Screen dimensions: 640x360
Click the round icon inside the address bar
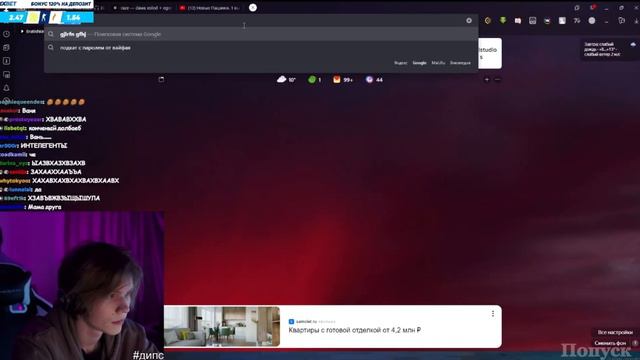coord(469,20)
